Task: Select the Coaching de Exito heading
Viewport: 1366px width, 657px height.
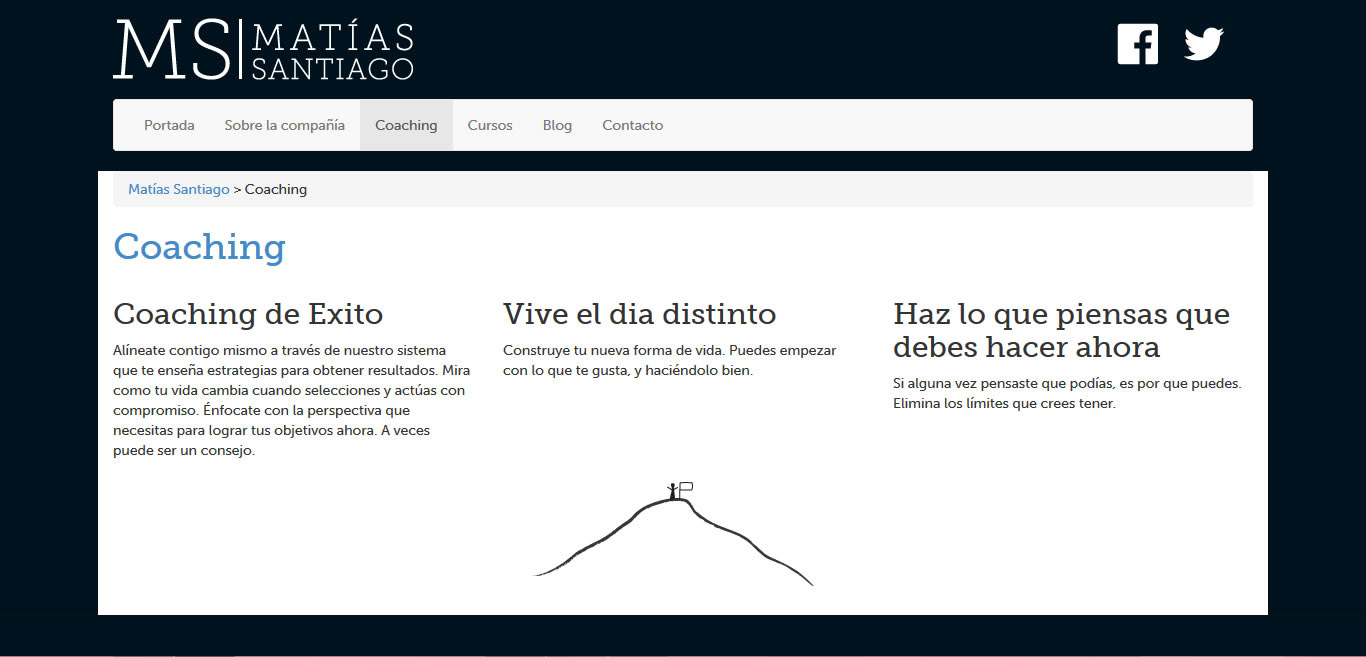Action: (x=248, y=314)
